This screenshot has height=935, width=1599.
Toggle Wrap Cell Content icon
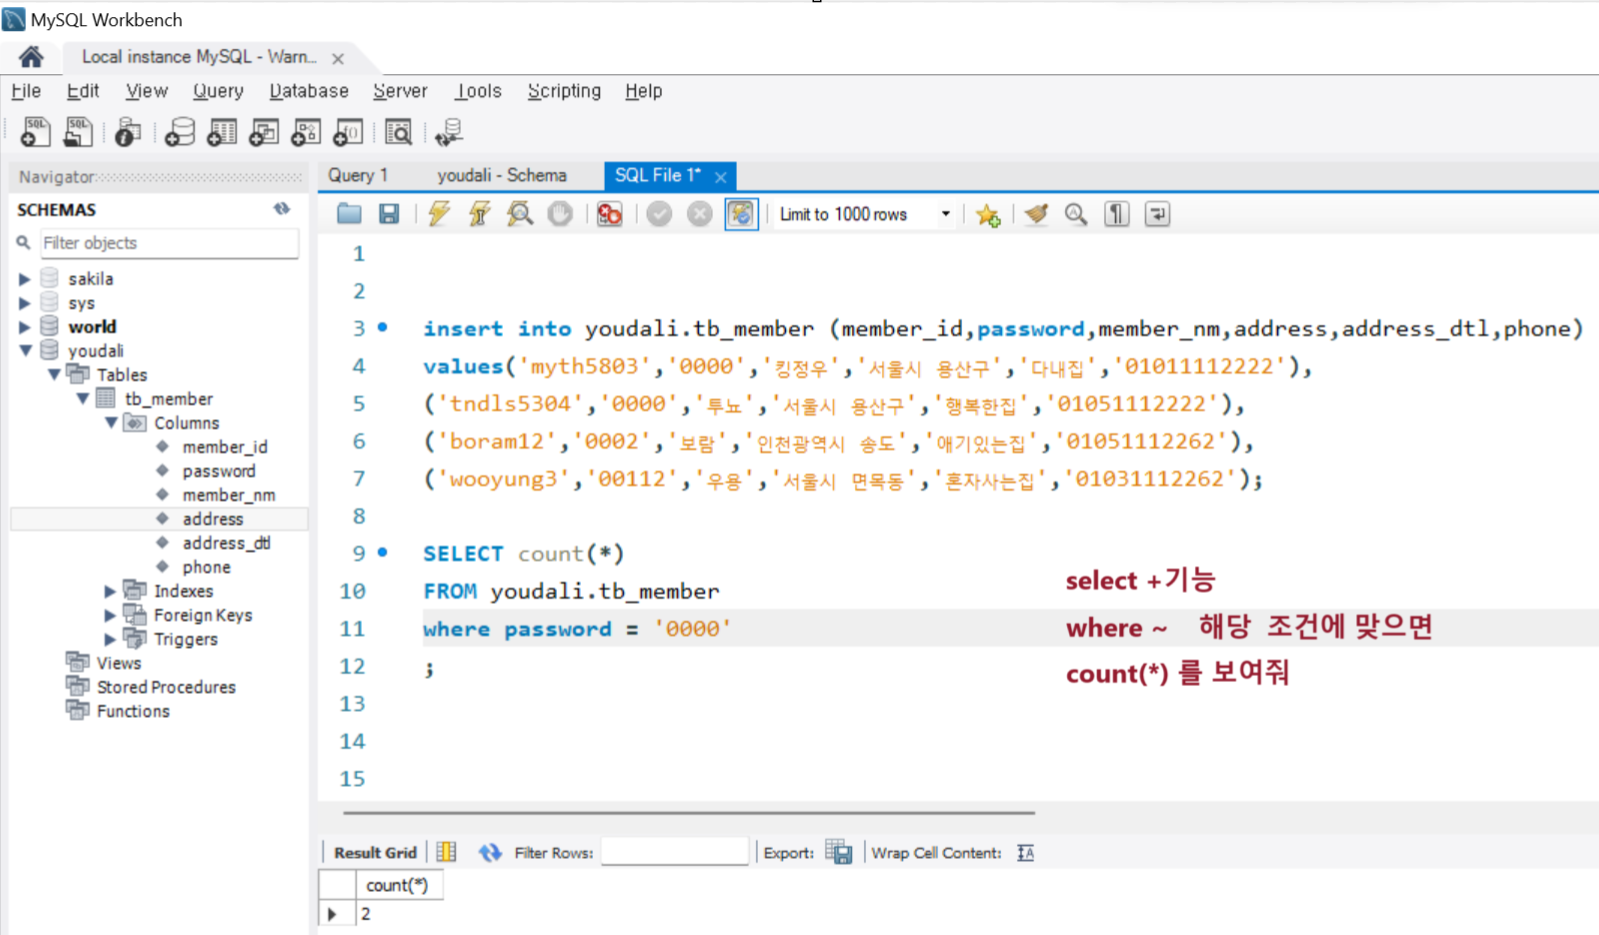click(x=1025, y=852)
